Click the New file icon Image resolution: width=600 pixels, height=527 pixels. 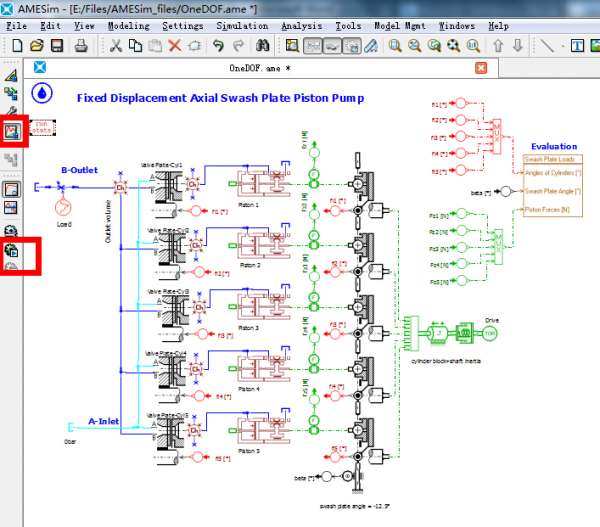click(16, 46)
